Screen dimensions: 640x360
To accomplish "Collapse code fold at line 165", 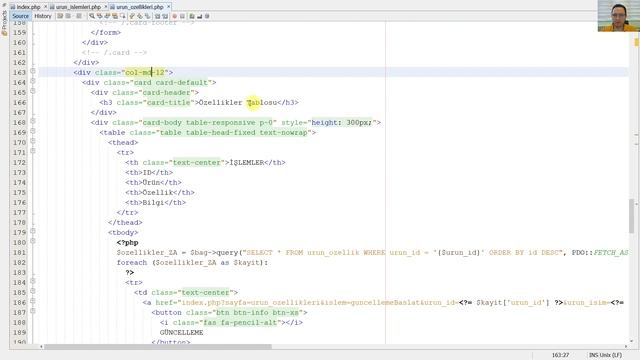I will (33, 91).
